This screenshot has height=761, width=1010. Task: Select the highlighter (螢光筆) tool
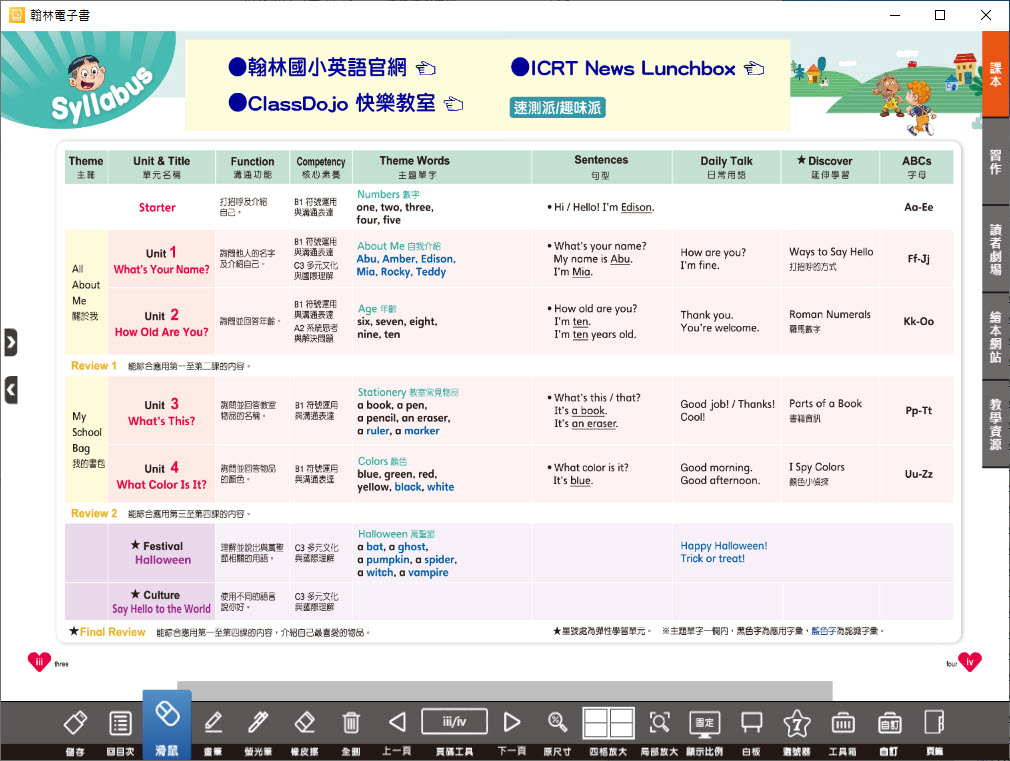259,724
